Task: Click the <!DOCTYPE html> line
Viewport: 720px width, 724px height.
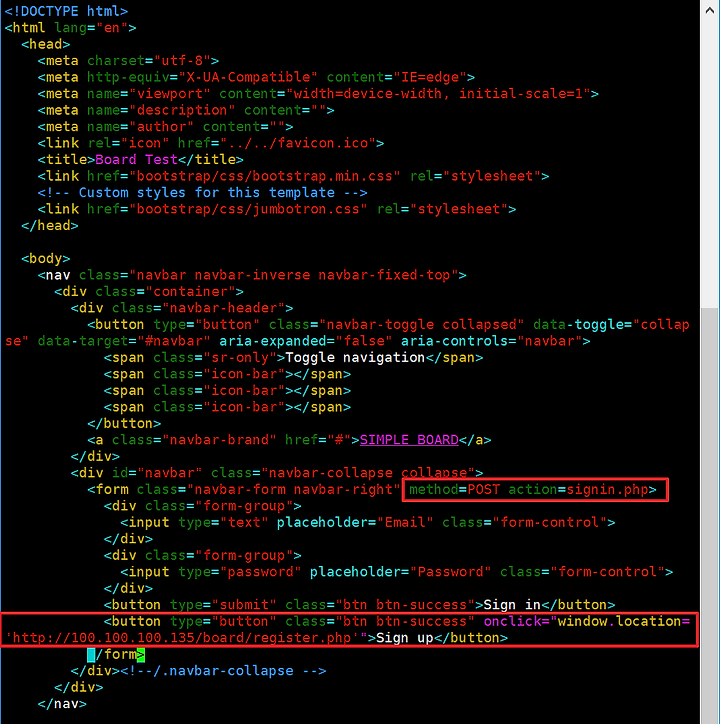Action: click(x=66, y=11)
